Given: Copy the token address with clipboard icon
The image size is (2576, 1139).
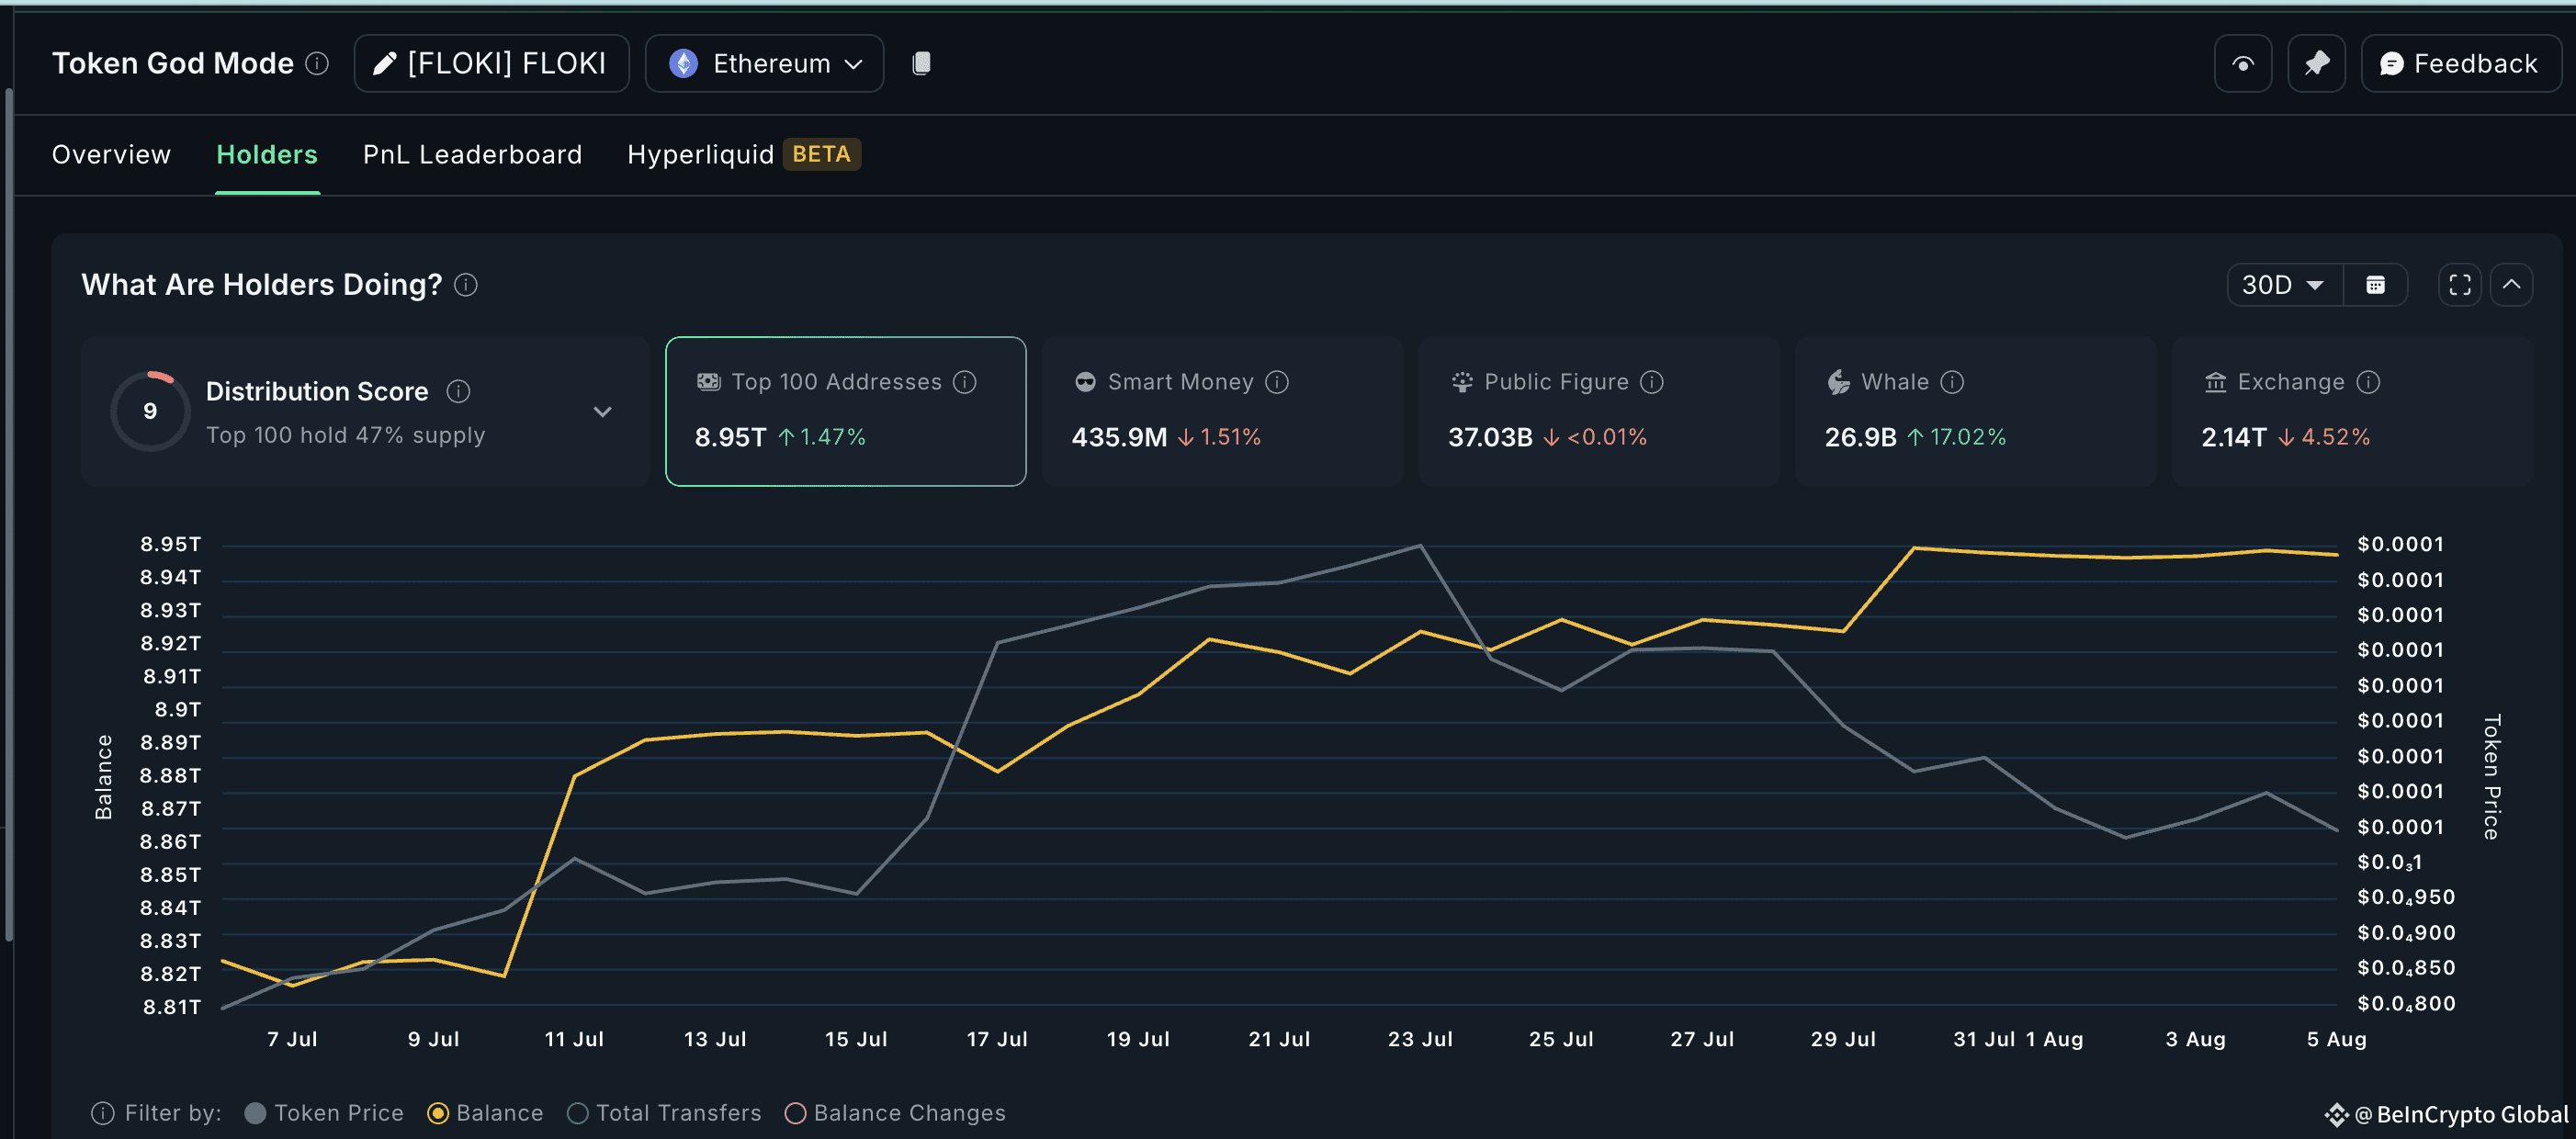Looking at the screenshot, I should [x=921, y=64].
